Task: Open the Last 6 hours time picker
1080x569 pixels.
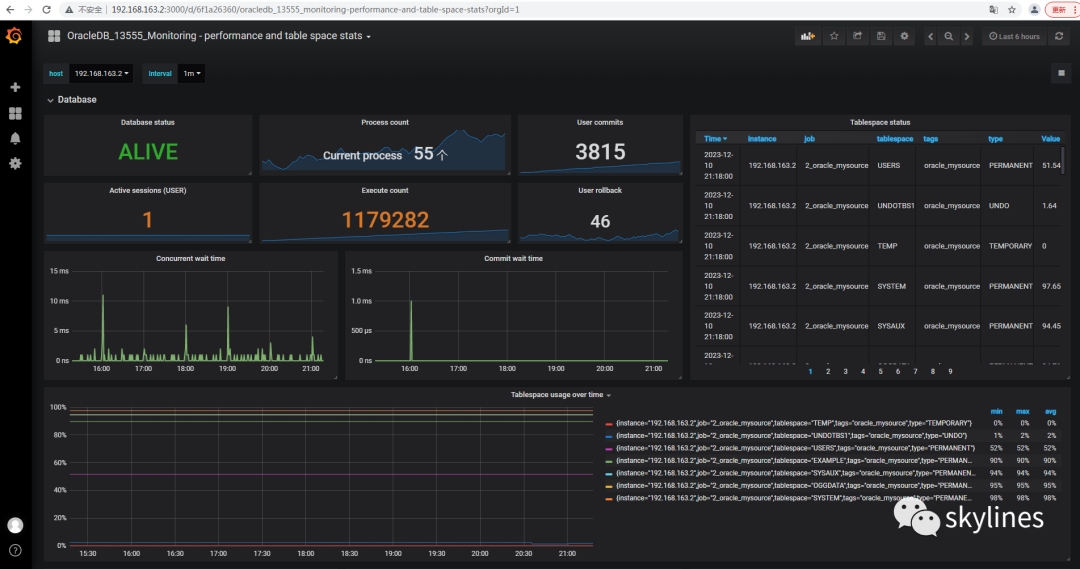Action: pyautogui.click(x=1015, y=37)
